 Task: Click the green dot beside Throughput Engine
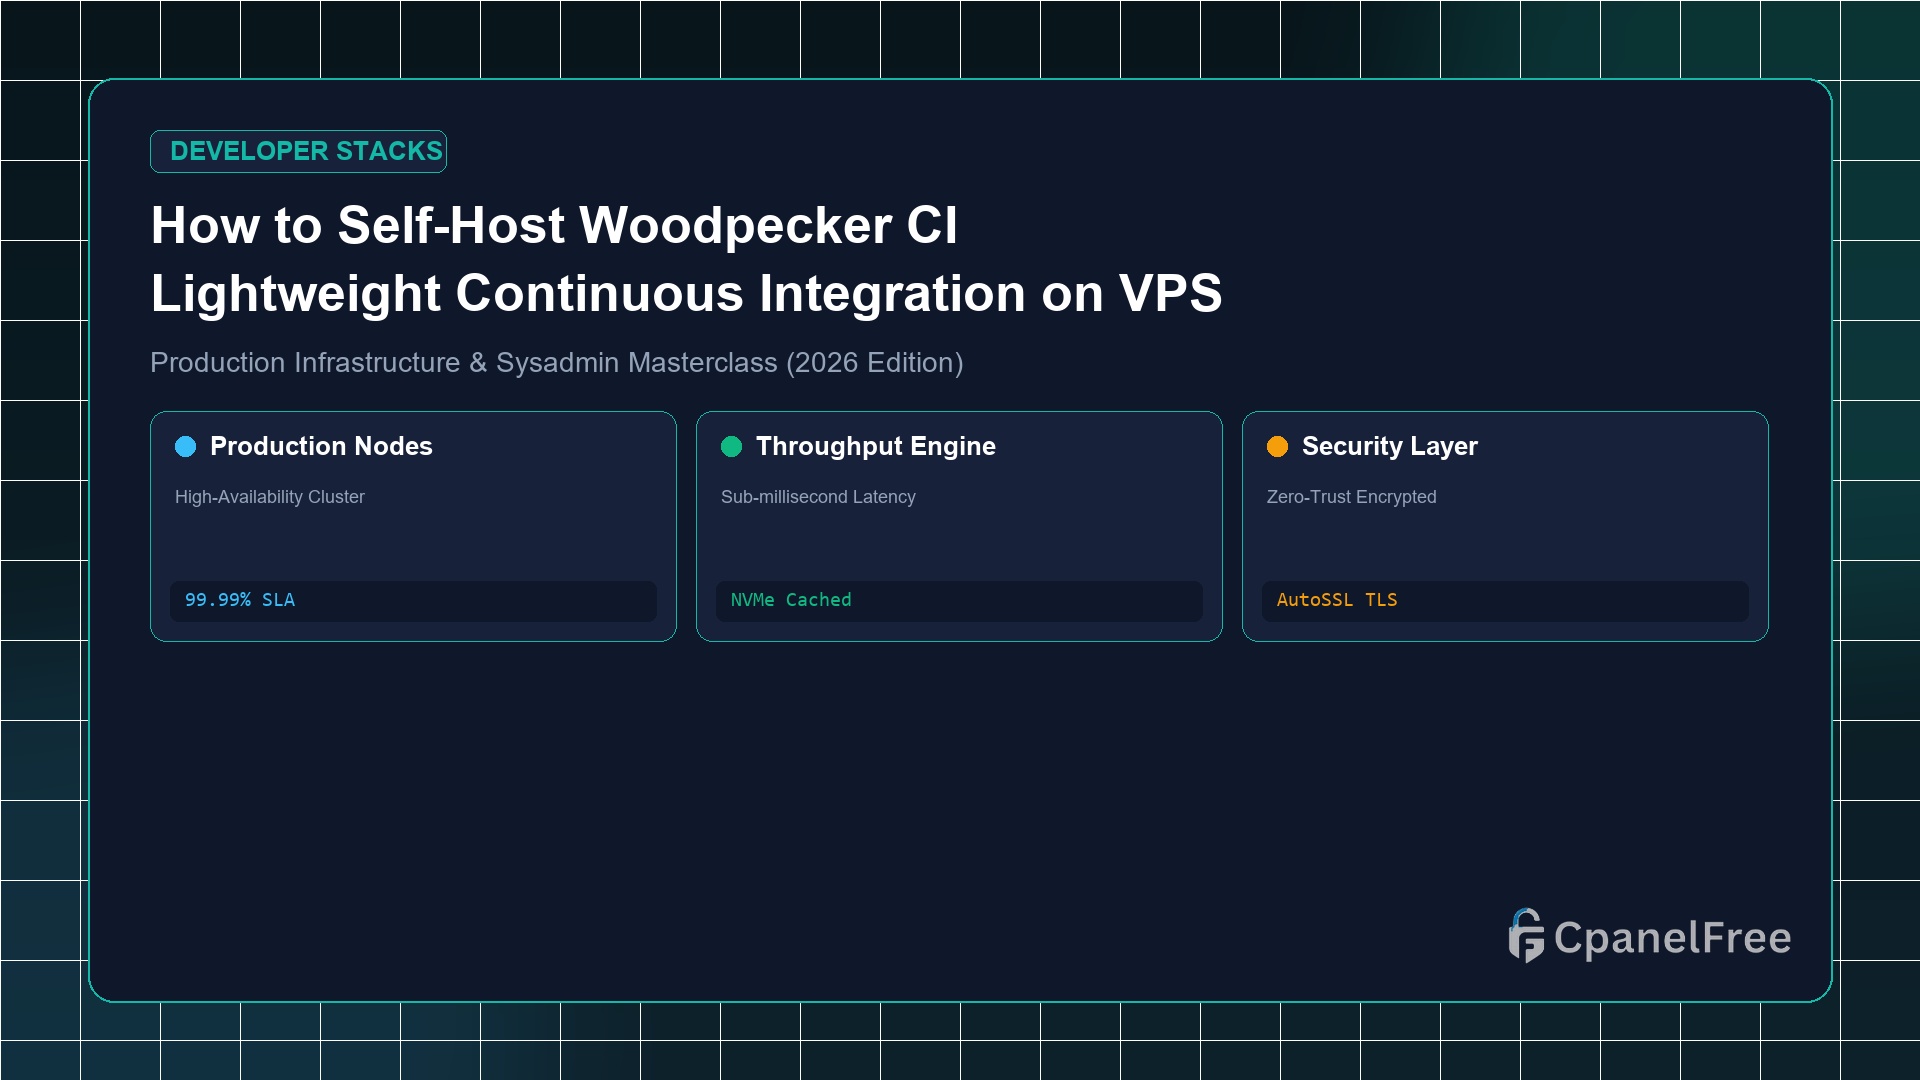click(x=732, y=446)
